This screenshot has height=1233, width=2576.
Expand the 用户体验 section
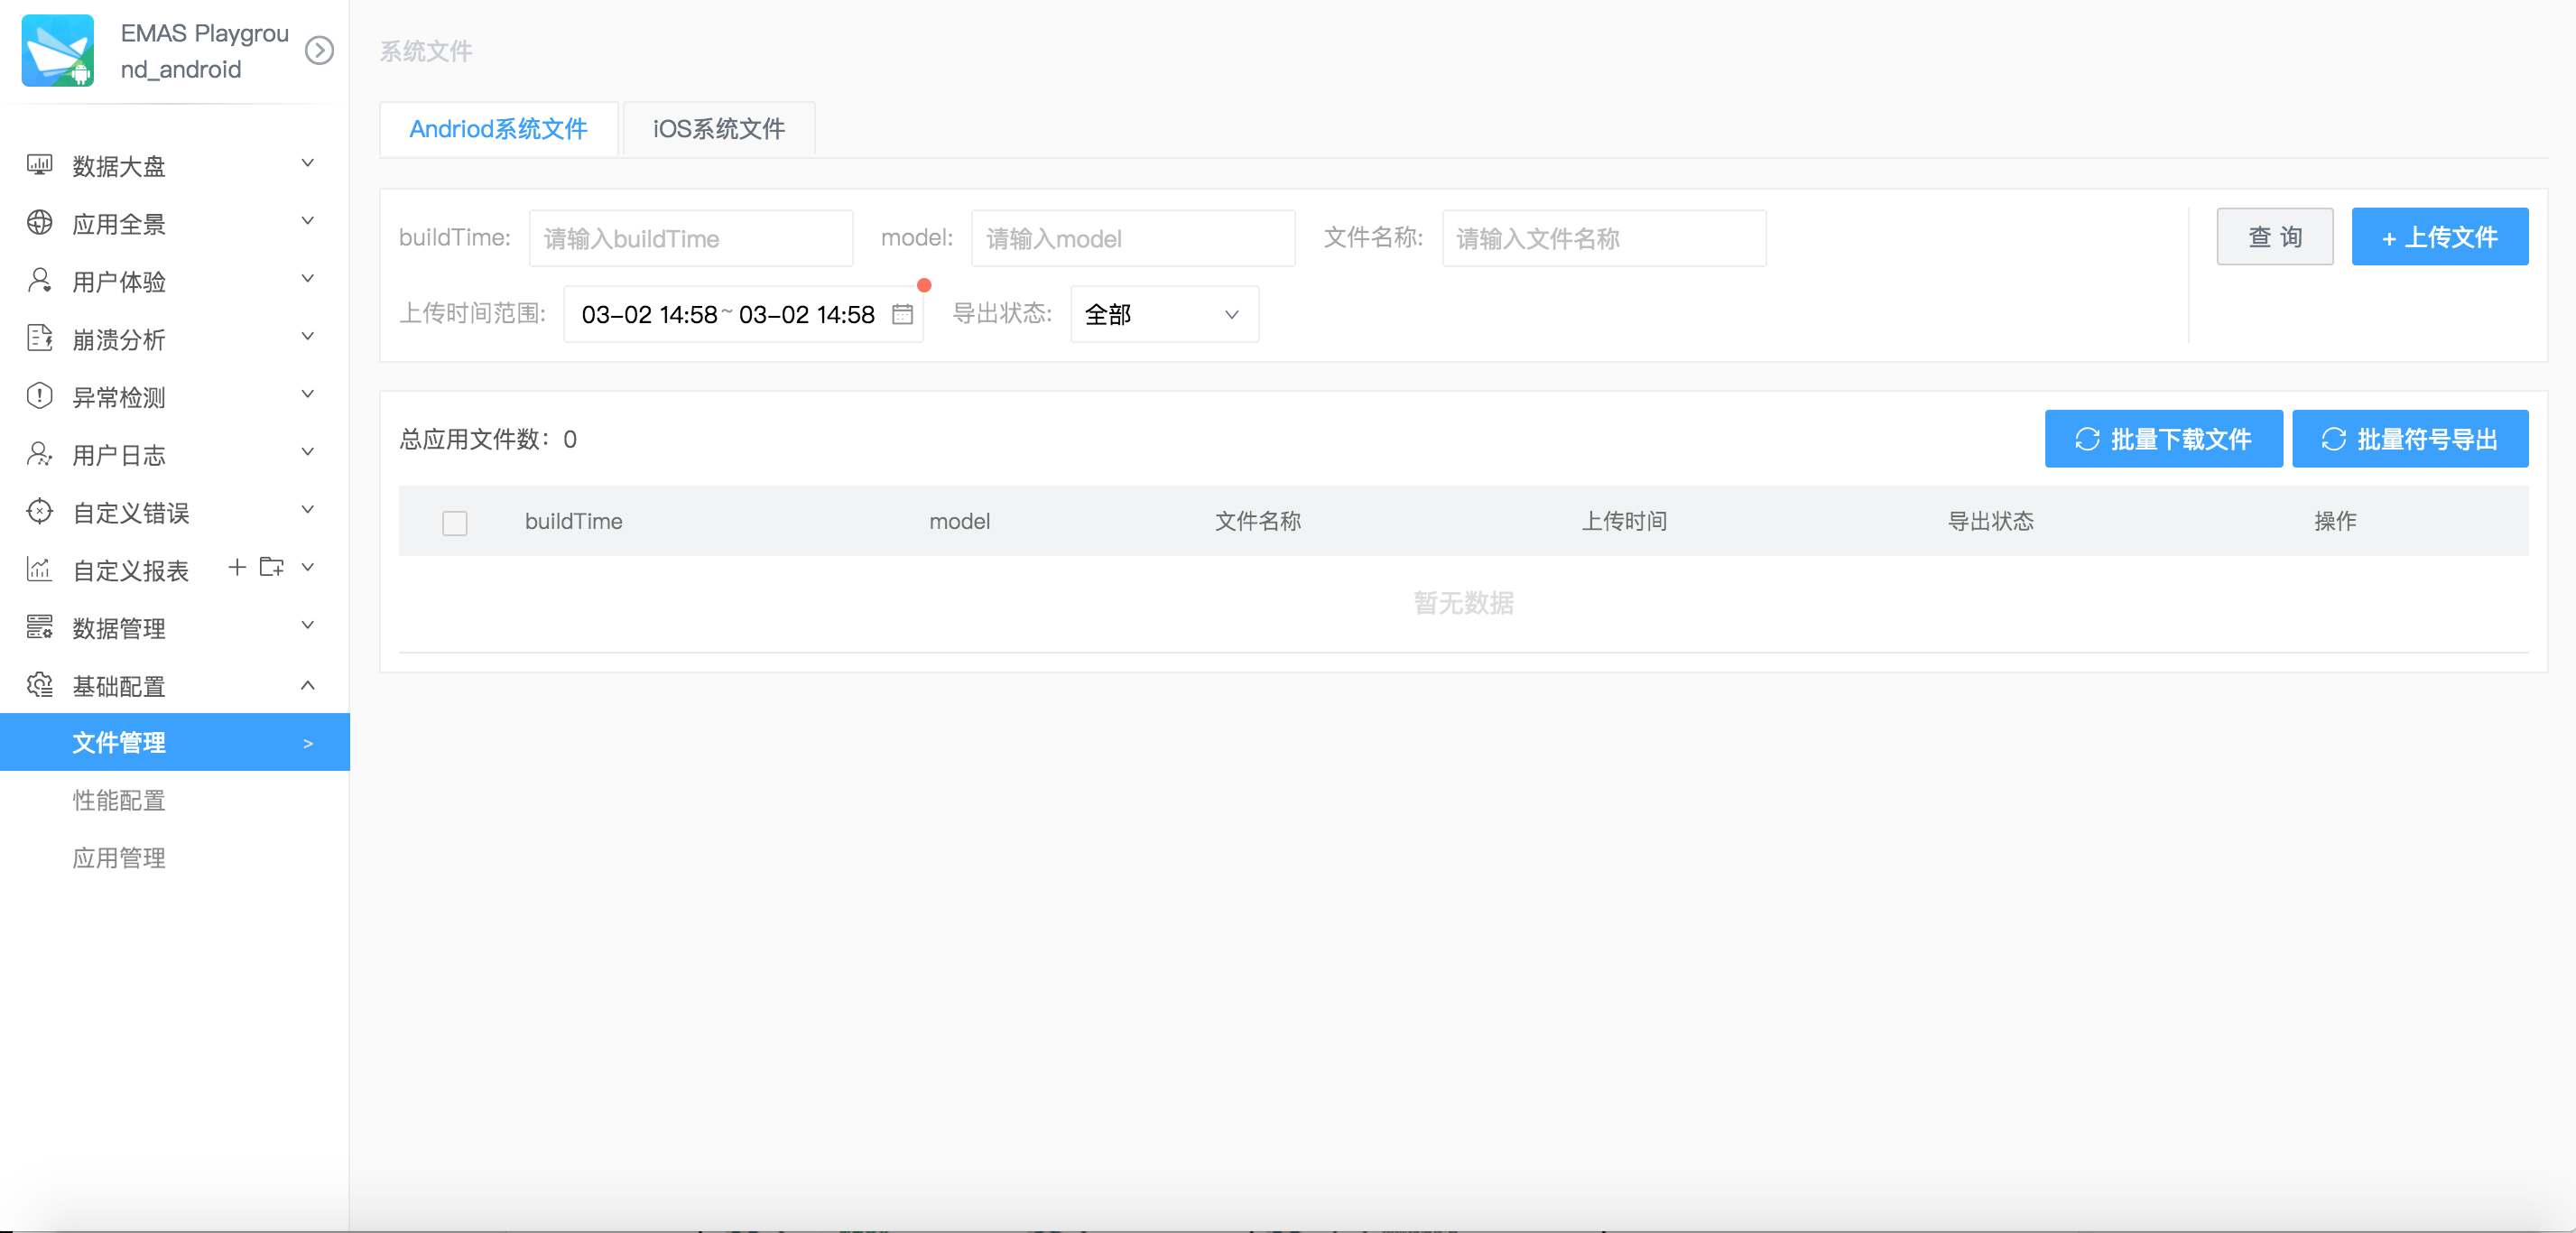(308, 279)
